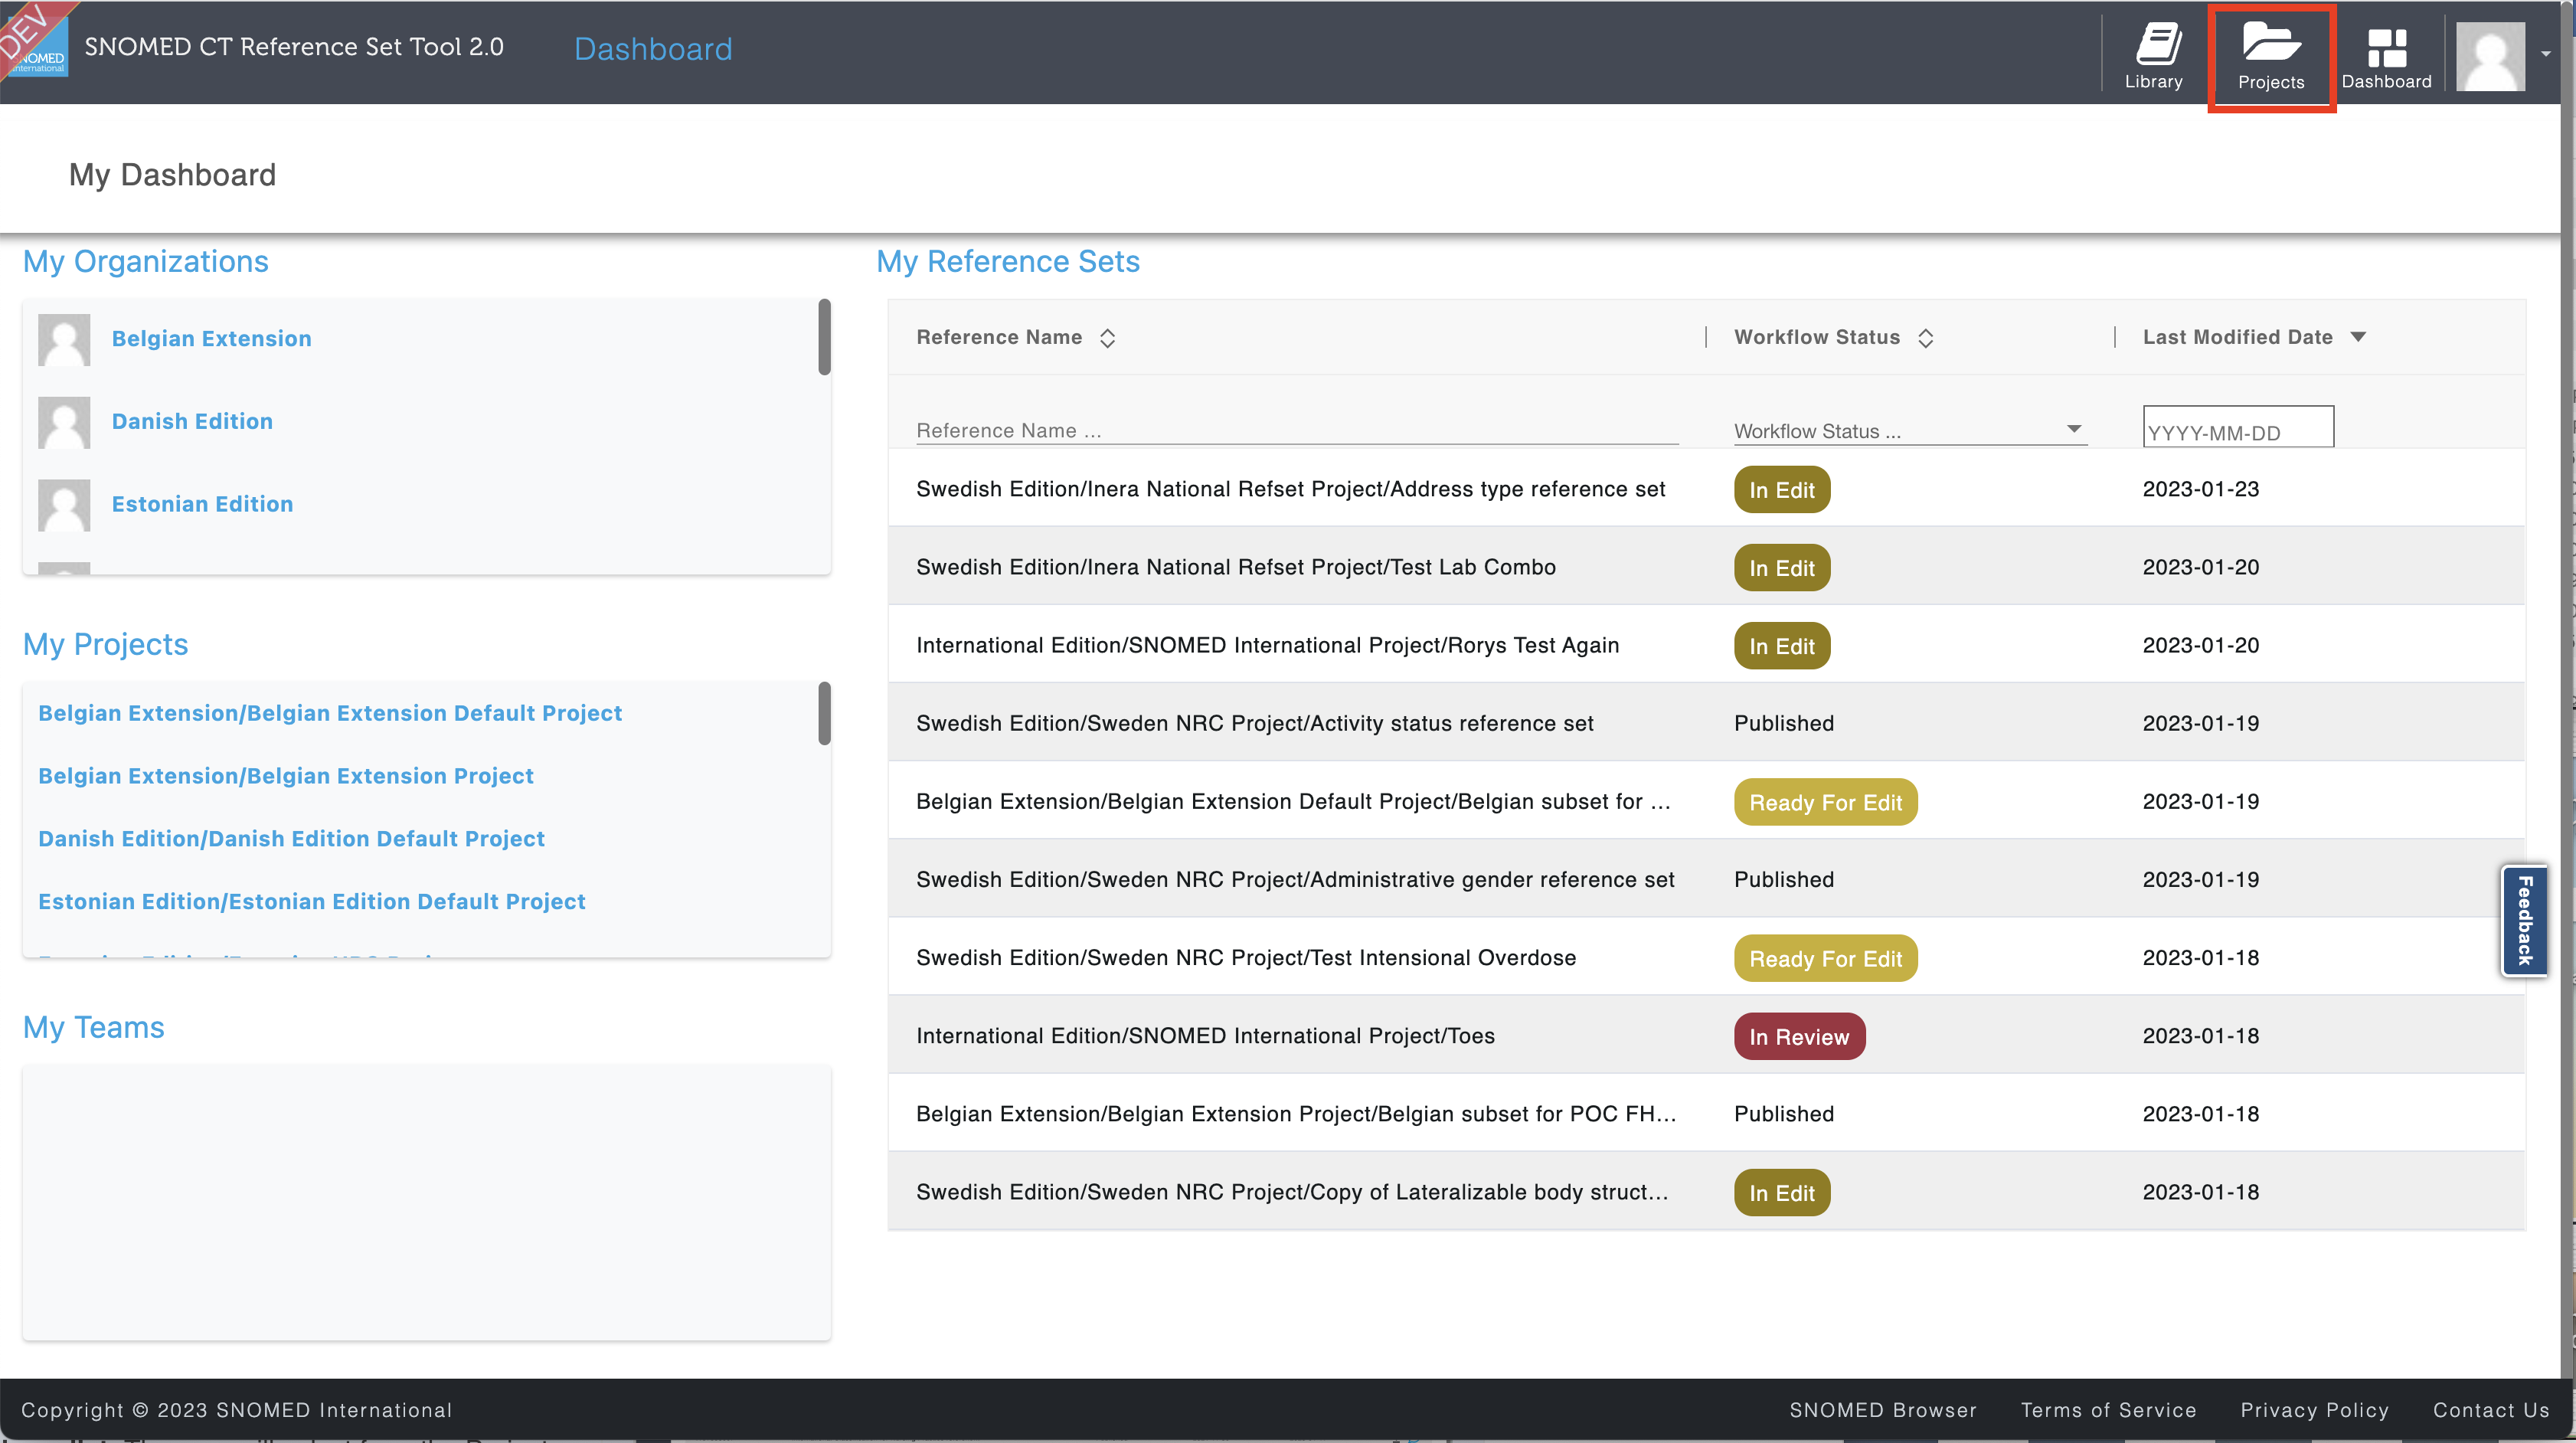Click My Organizations list scrollbar
The height and width of the screenshot is (1443, 2576).
824,337
